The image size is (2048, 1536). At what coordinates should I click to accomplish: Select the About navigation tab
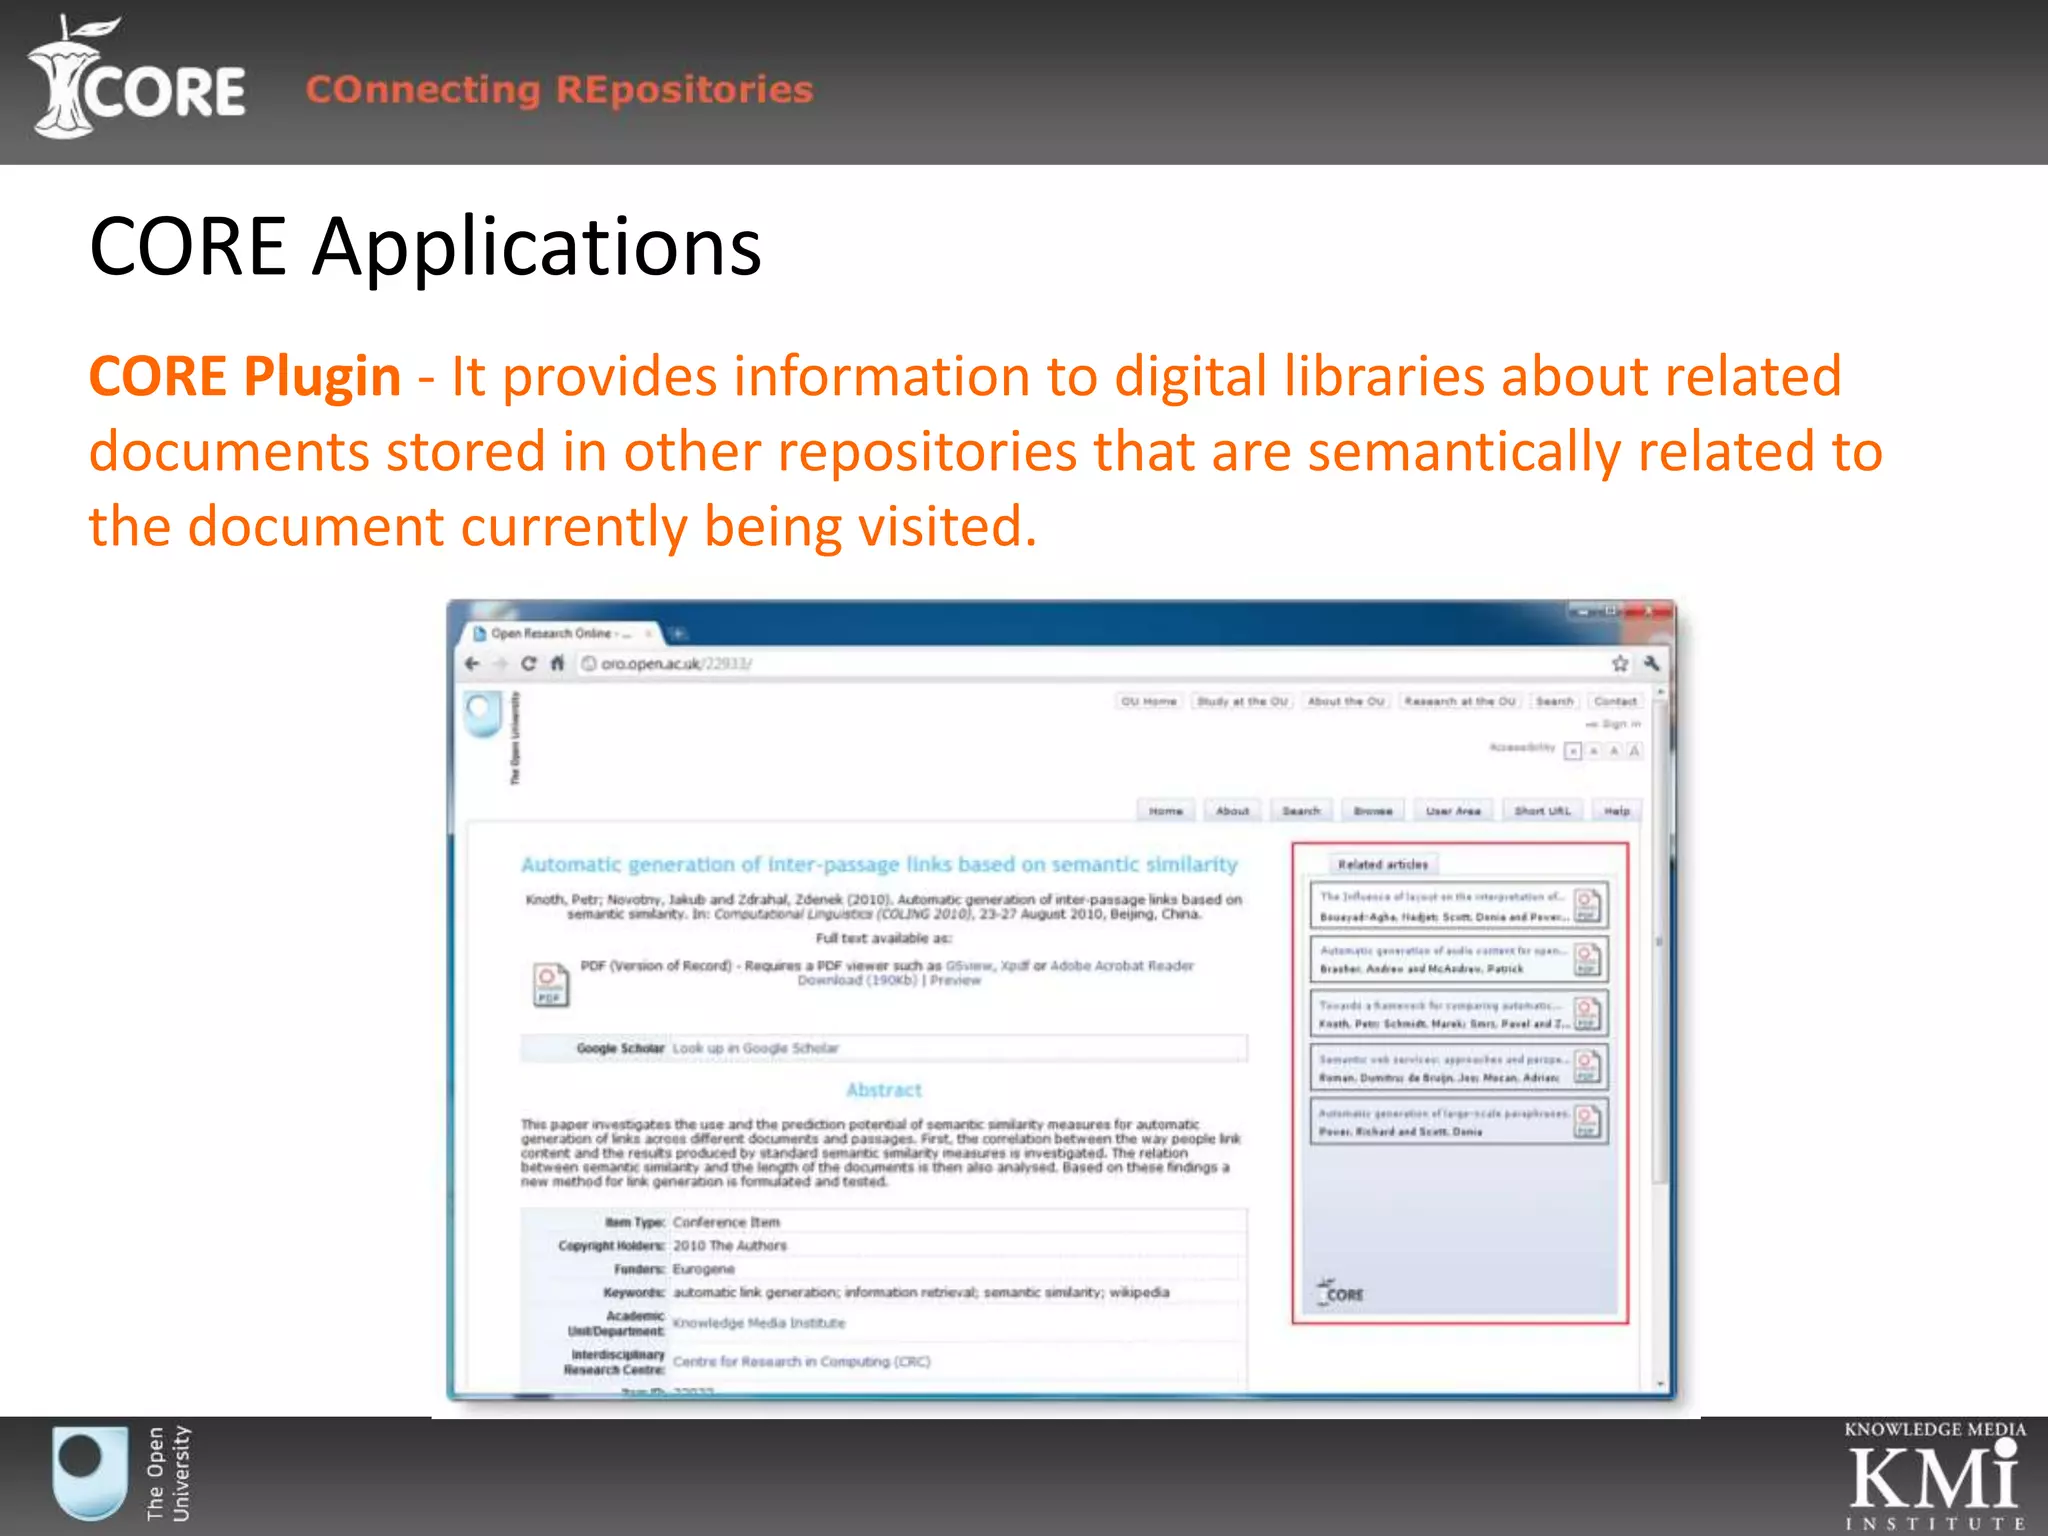pyautogui.click(x=1233, y=811)
